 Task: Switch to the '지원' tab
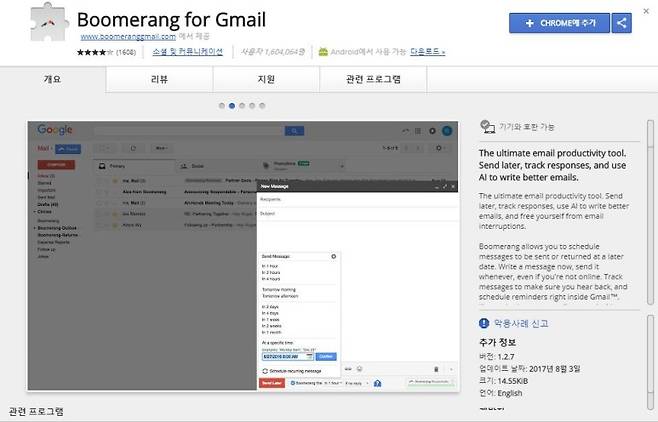pos(266,79)
